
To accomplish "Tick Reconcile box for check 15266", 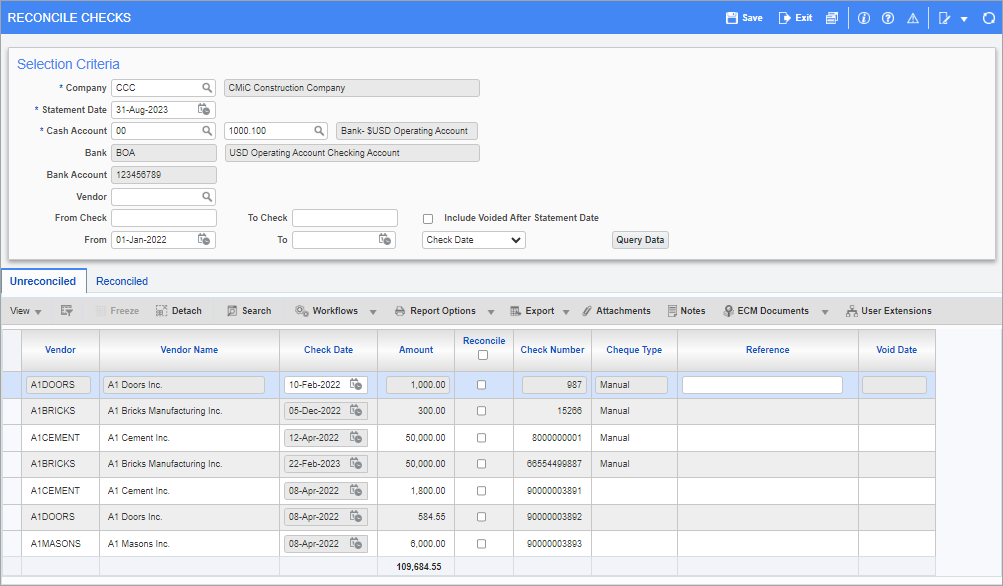I will pyautogui.click(x=482, y=411).
